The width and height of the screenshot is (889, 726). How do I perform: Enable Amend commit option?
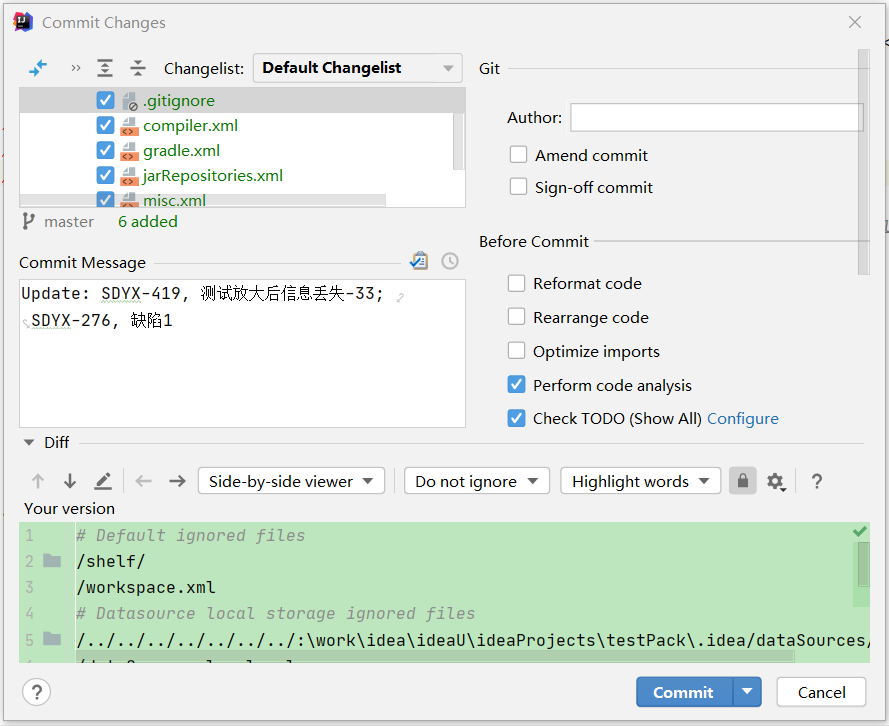[518, 154]
